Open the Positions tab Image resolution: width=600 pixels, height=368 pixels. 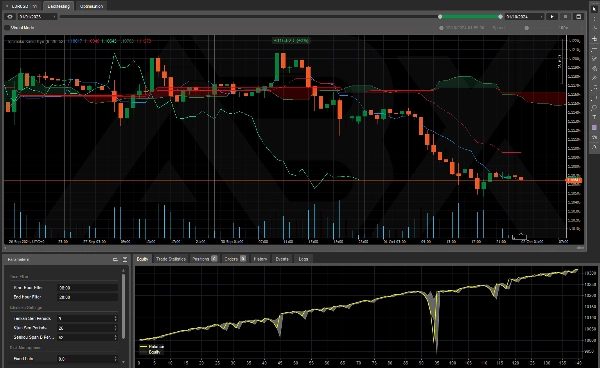204,259
